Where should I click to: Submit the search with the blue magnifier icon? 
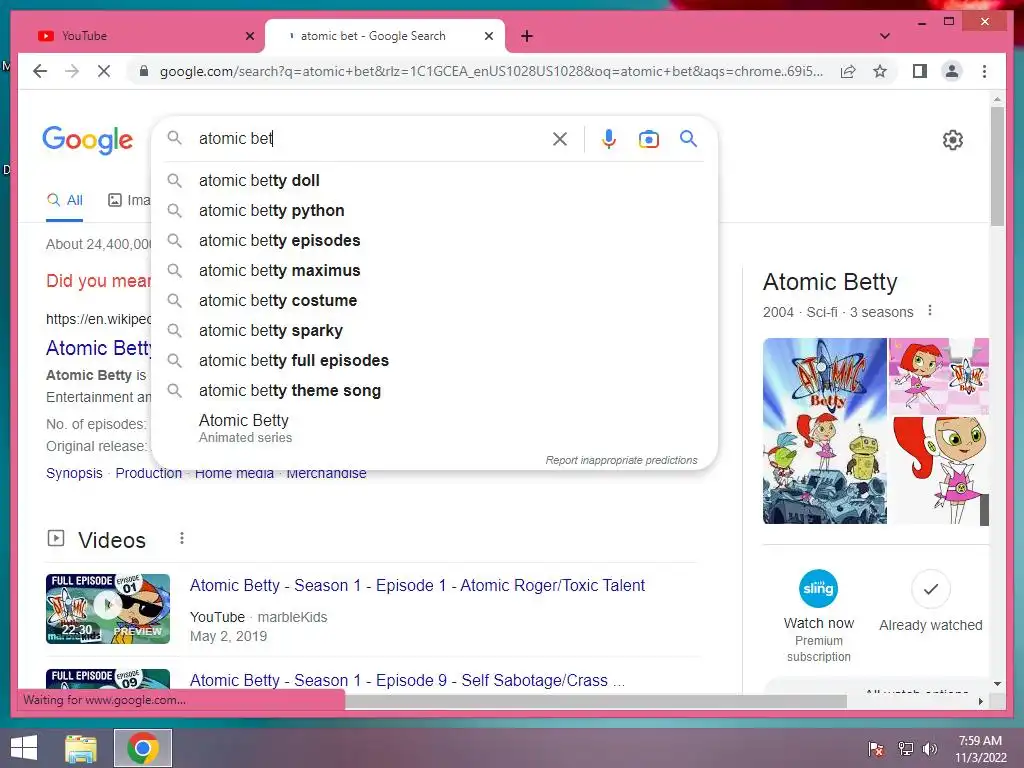pyautogui.click(x=688, y=138)
